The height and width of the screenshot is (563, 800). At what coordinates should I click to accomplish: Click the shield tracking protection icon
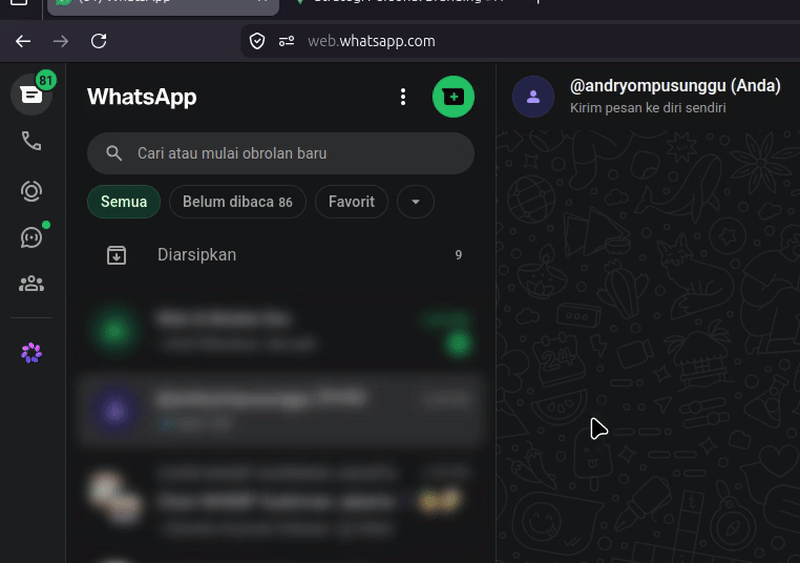click(257, 41)
